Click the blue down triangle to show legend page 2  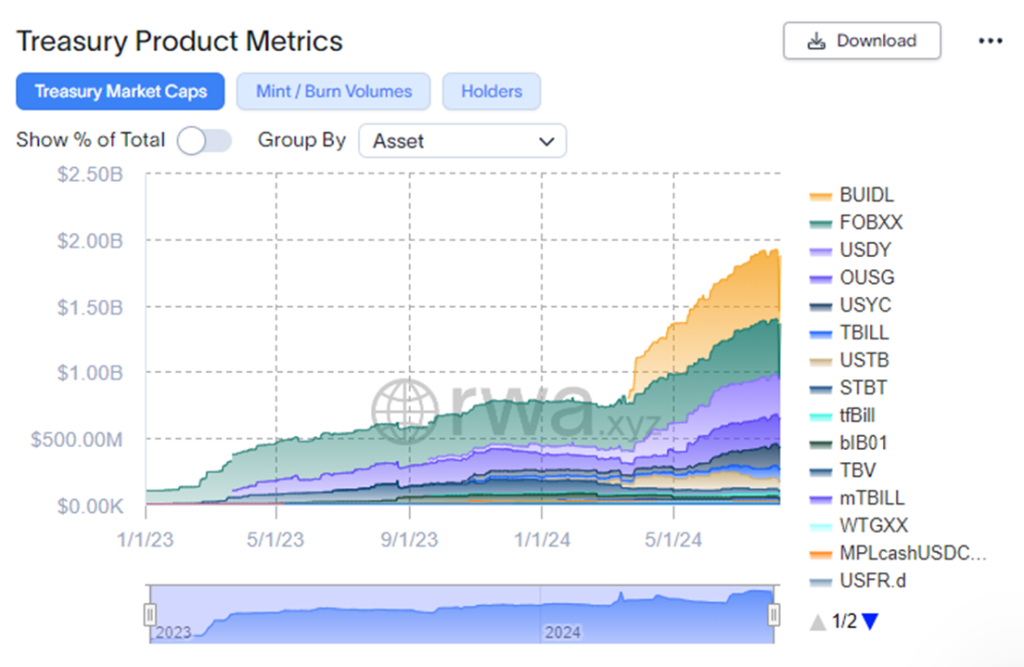869,621
